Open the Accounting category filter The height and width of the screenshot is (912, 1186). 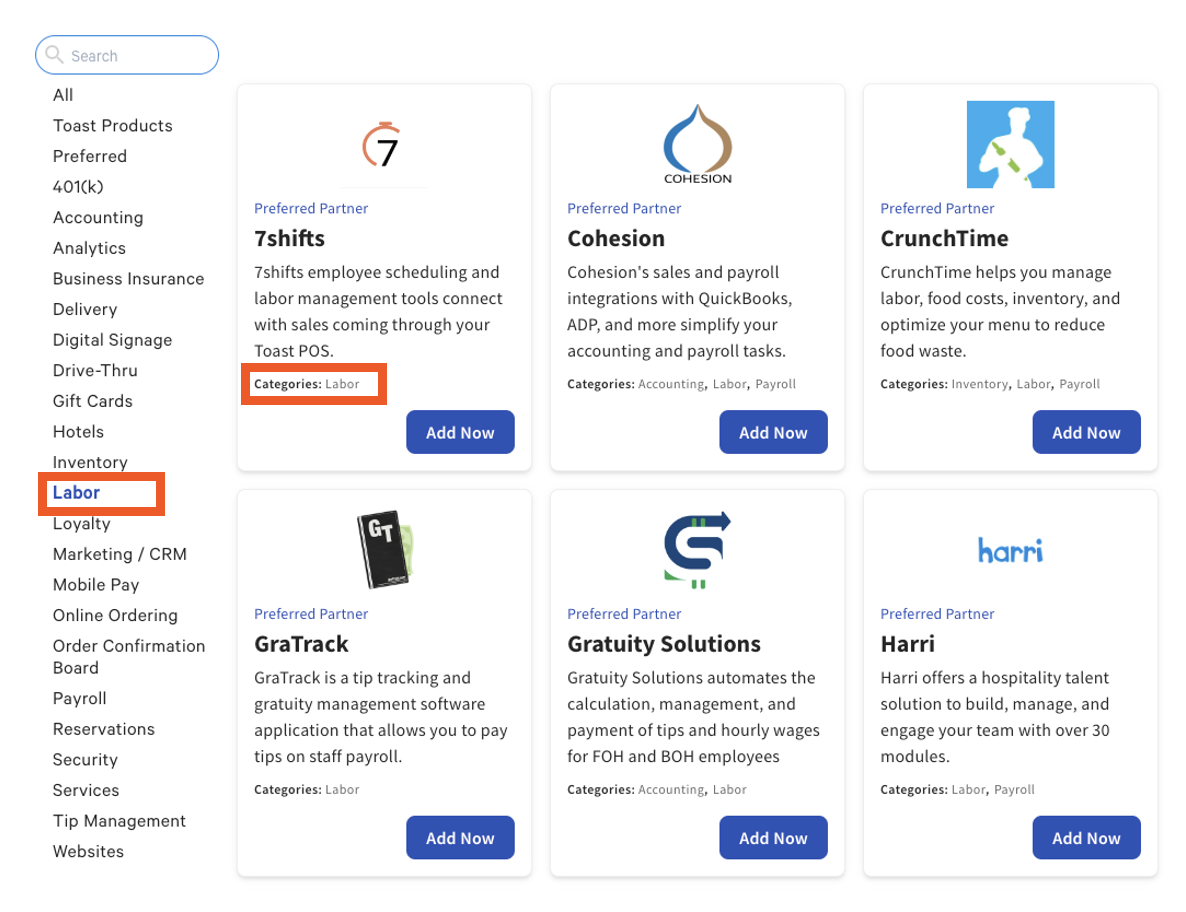(97, 217)
